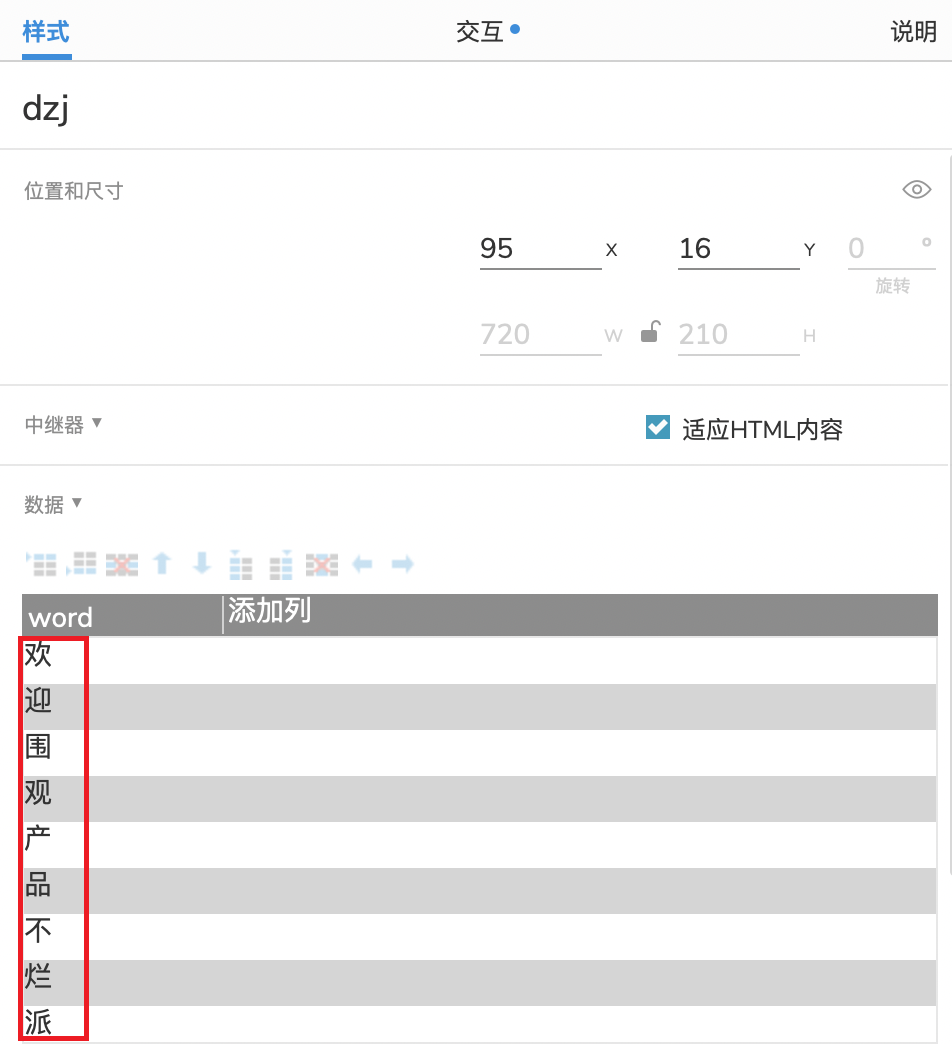Open the 说明 tab
The width and height of the screenshot is (952, 1044).
(913, 31)
